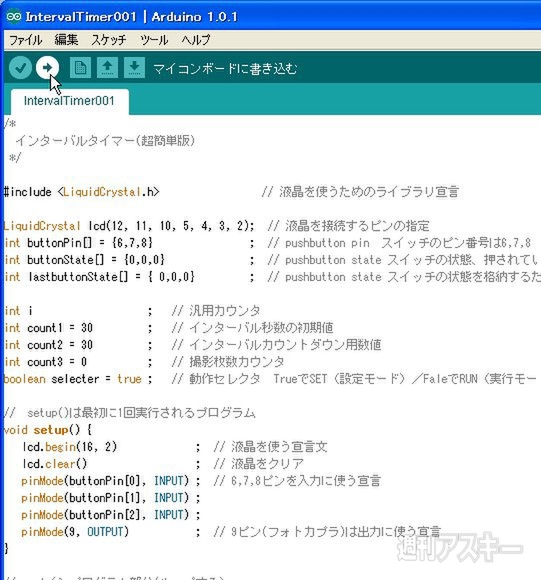Click the setup()は最初に1回実行される comment line
The image size is (541, 580).
pyautogui.click(x=130, y=413)
